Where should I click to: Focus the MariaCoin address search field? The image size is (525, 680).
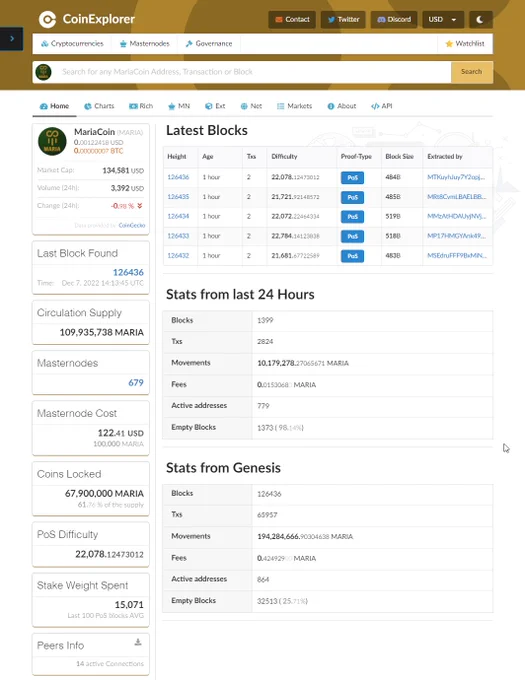click(254, 72)
